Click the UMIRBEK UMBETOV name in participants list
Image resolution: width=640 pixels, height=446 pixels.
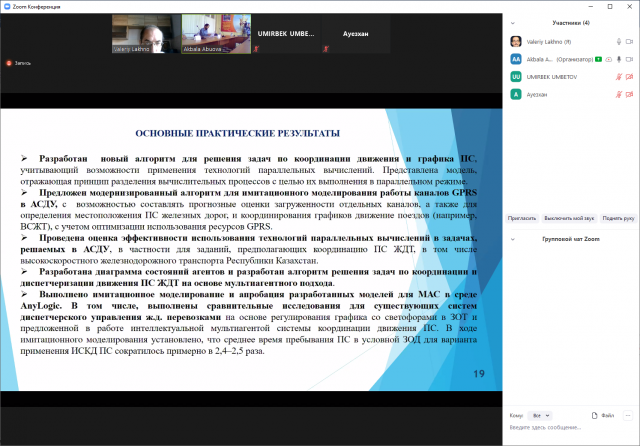click(x=551, y=77)
